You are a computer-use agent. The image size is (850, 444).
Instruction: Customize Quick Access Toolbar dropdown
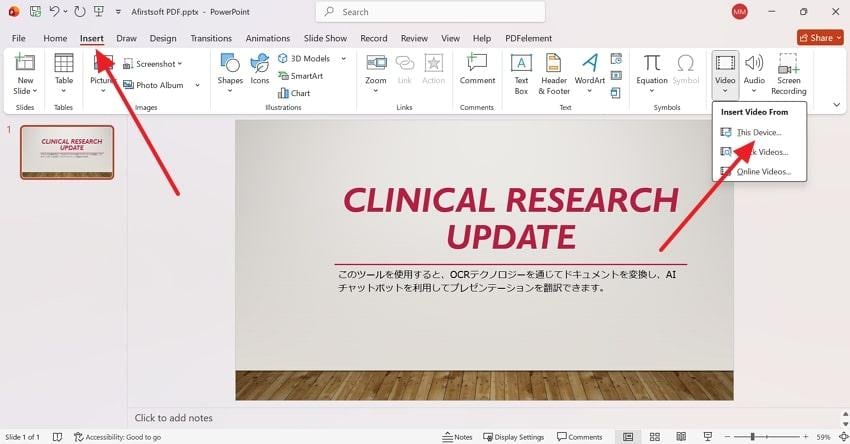tap(118, 11)
